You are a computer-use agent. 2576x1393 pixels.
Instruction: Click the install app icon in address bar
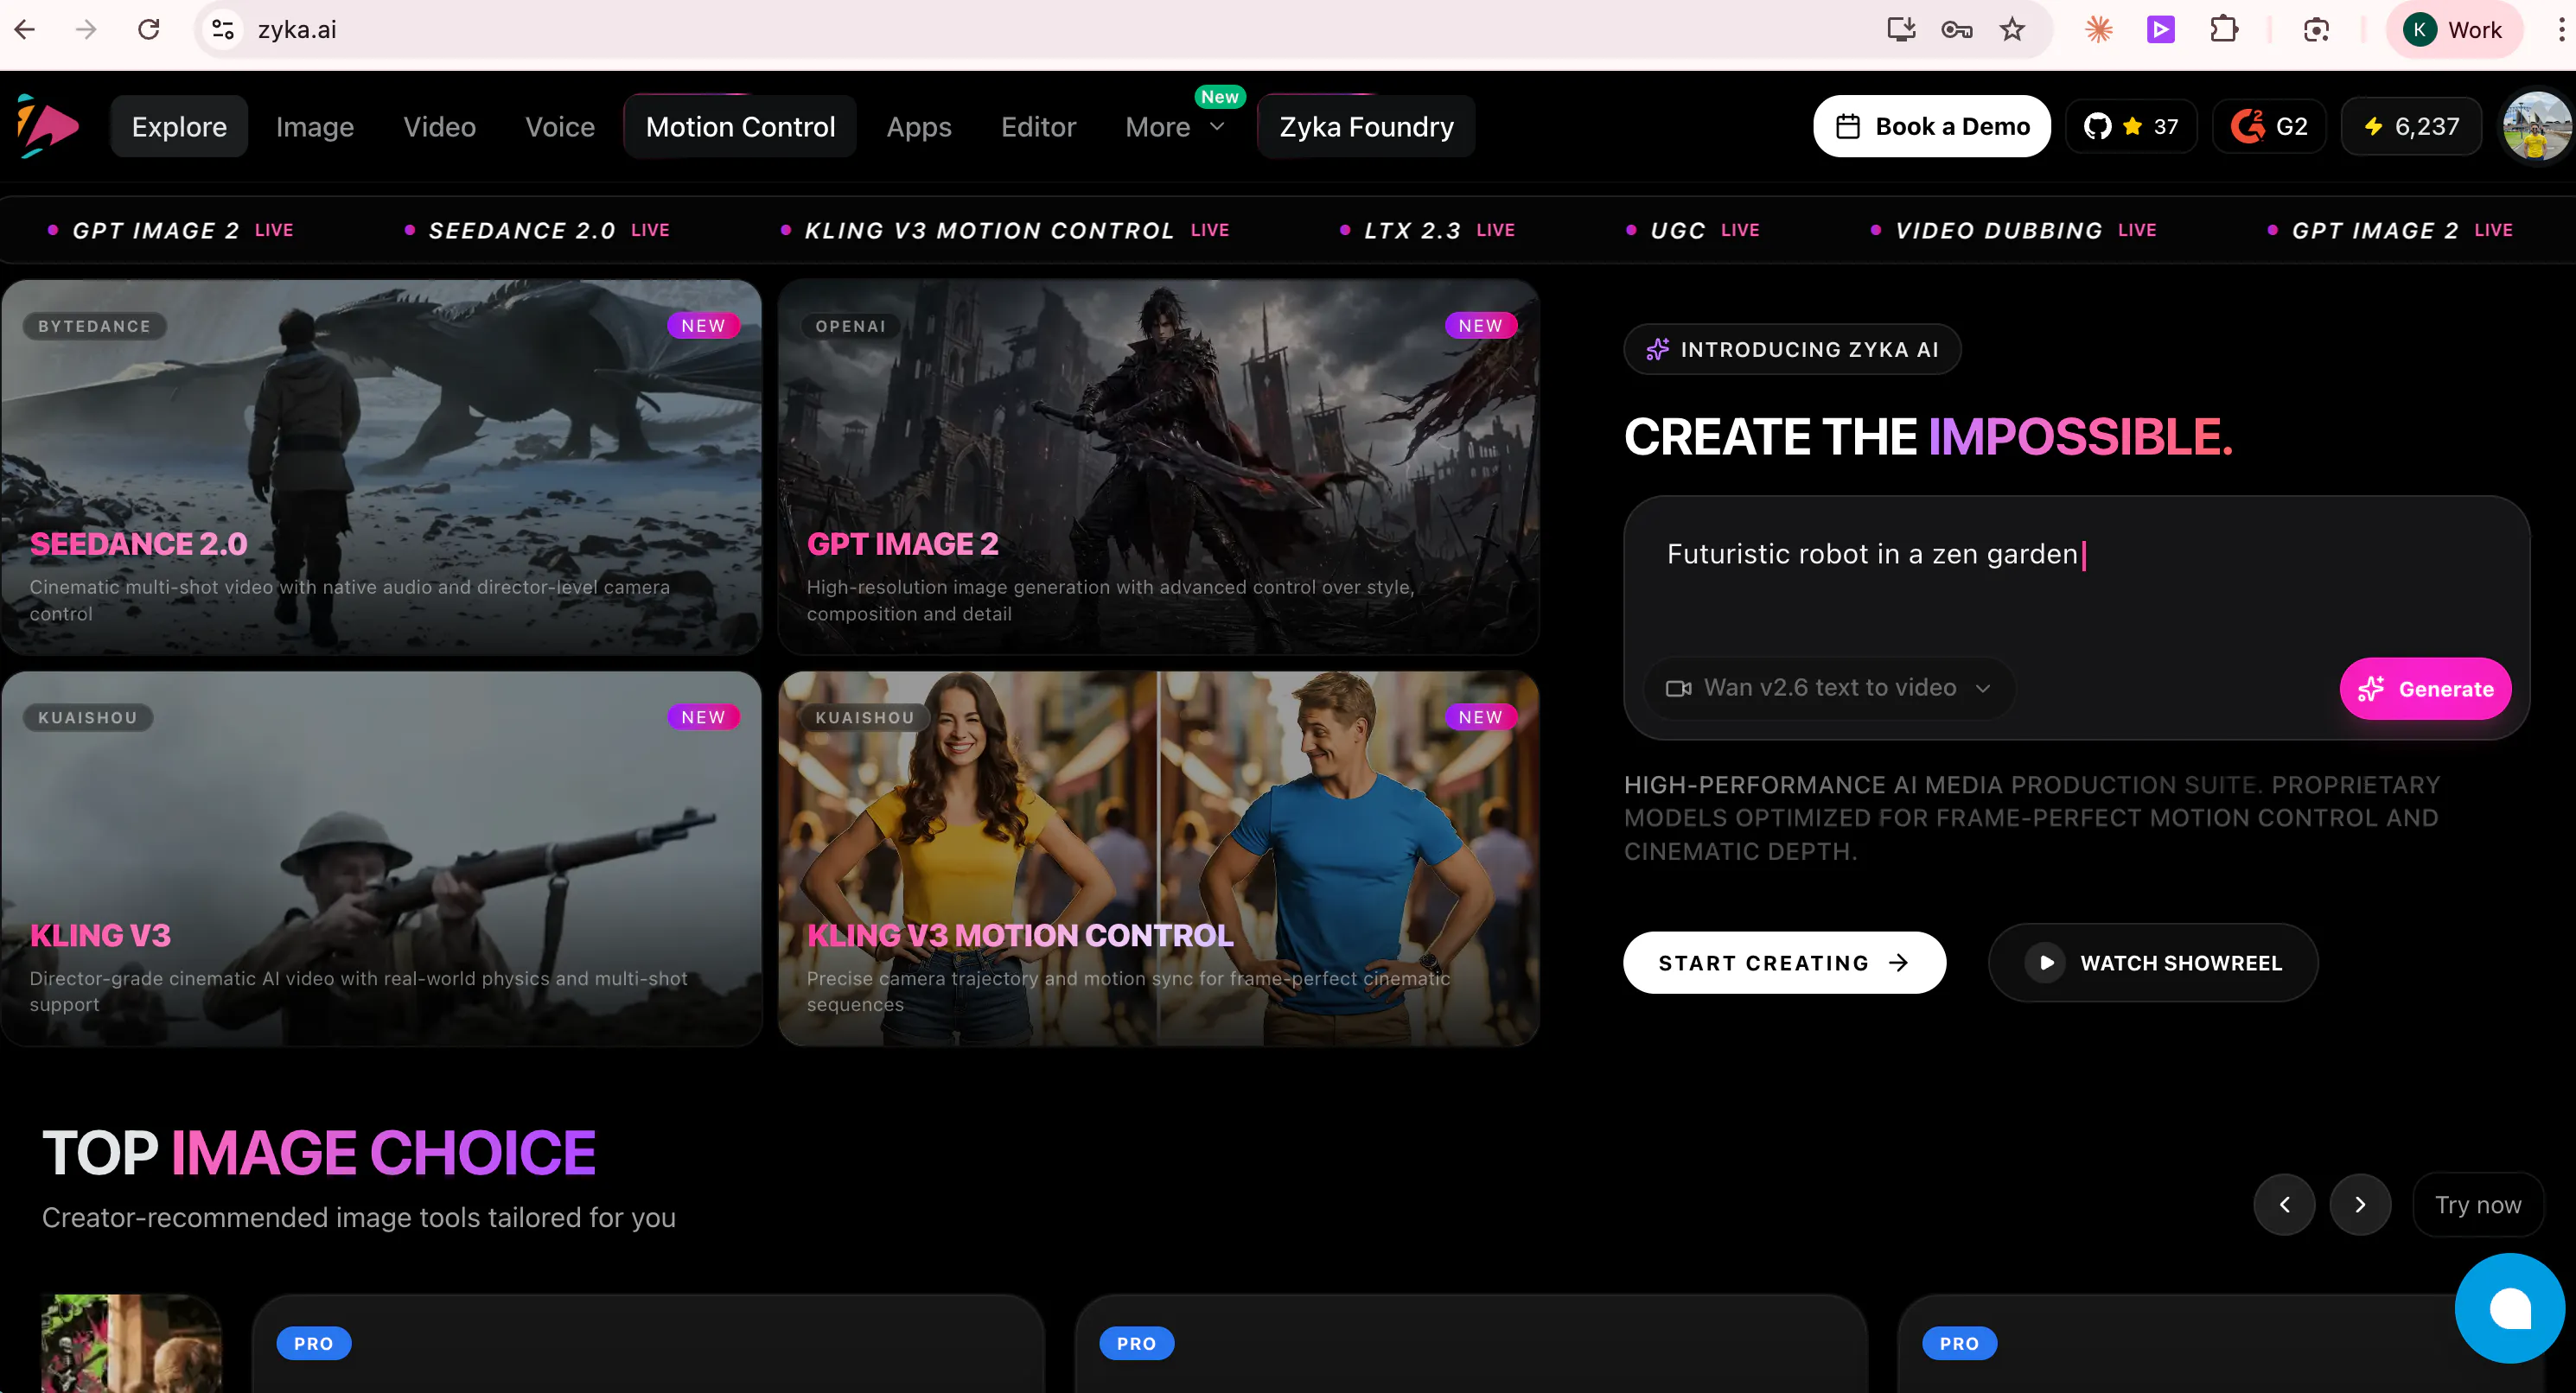pyautogui.click(x=1901, y=30)
